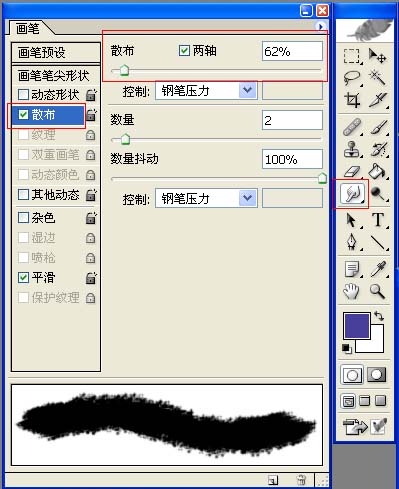Image resolution: width=399 pixels, height=489 pixels.
Task: Select the Paint Bucket tool
Action: pos(378,171)
